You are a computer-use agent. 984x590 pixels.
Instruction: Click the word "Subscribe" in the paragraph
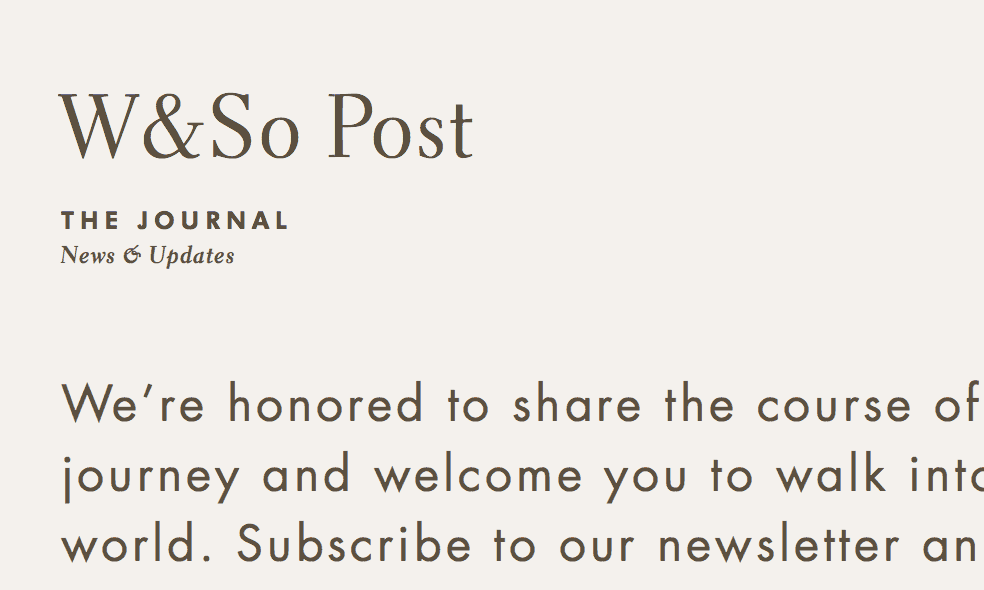(354, 545)
